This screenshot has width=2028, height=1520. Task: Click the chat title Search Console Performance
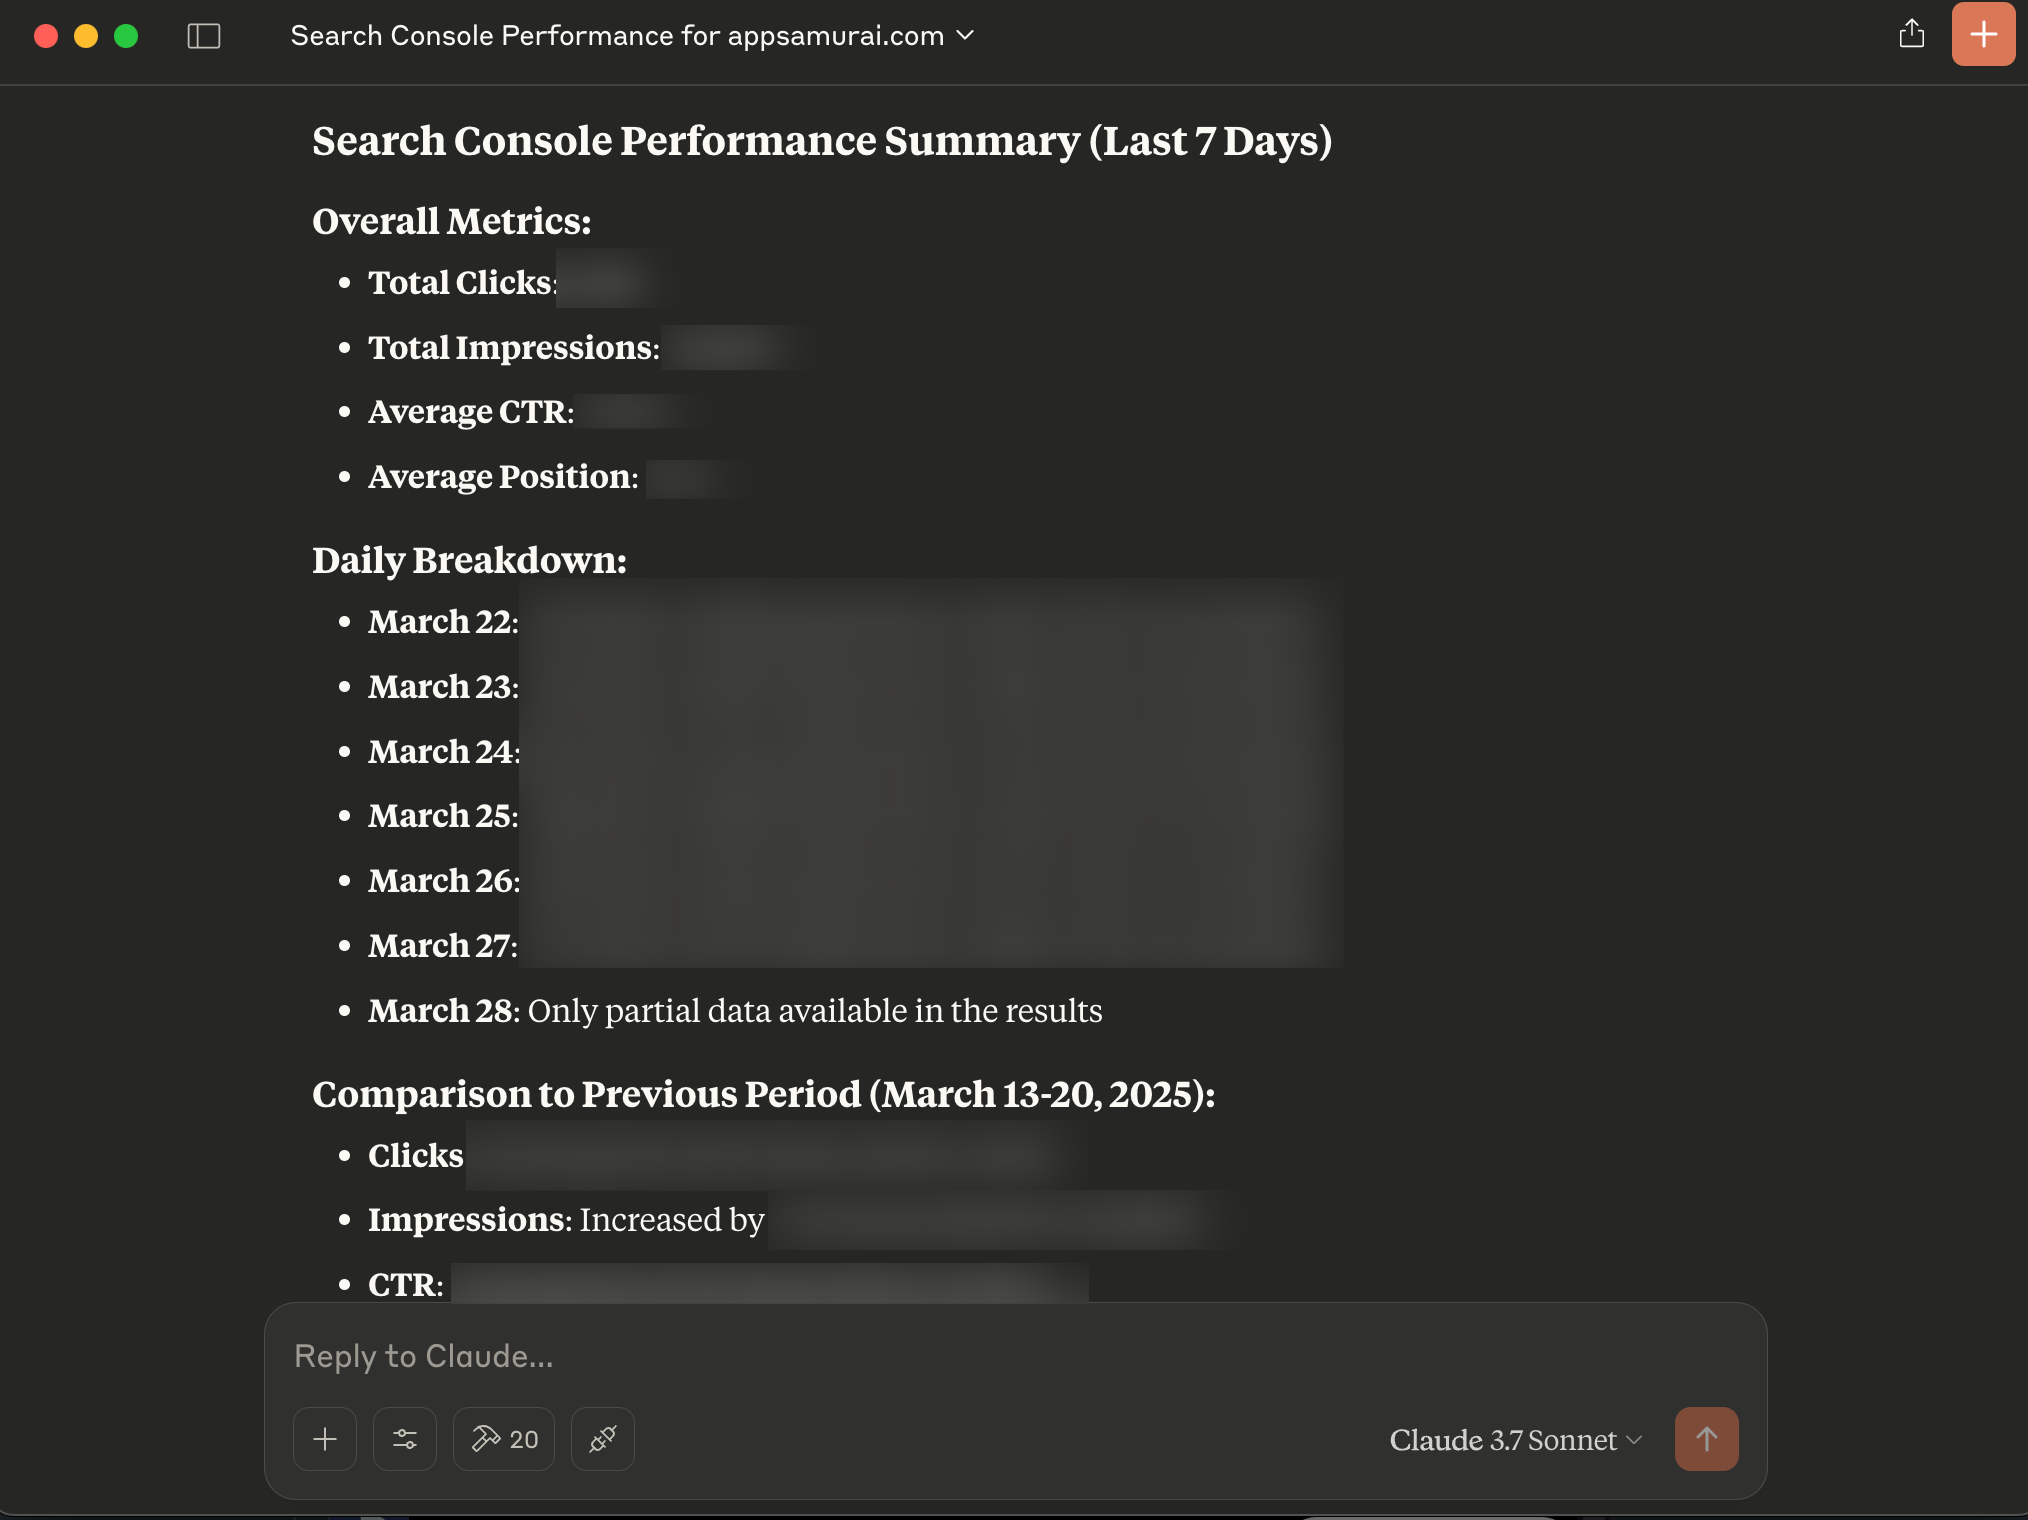point(617,36)
